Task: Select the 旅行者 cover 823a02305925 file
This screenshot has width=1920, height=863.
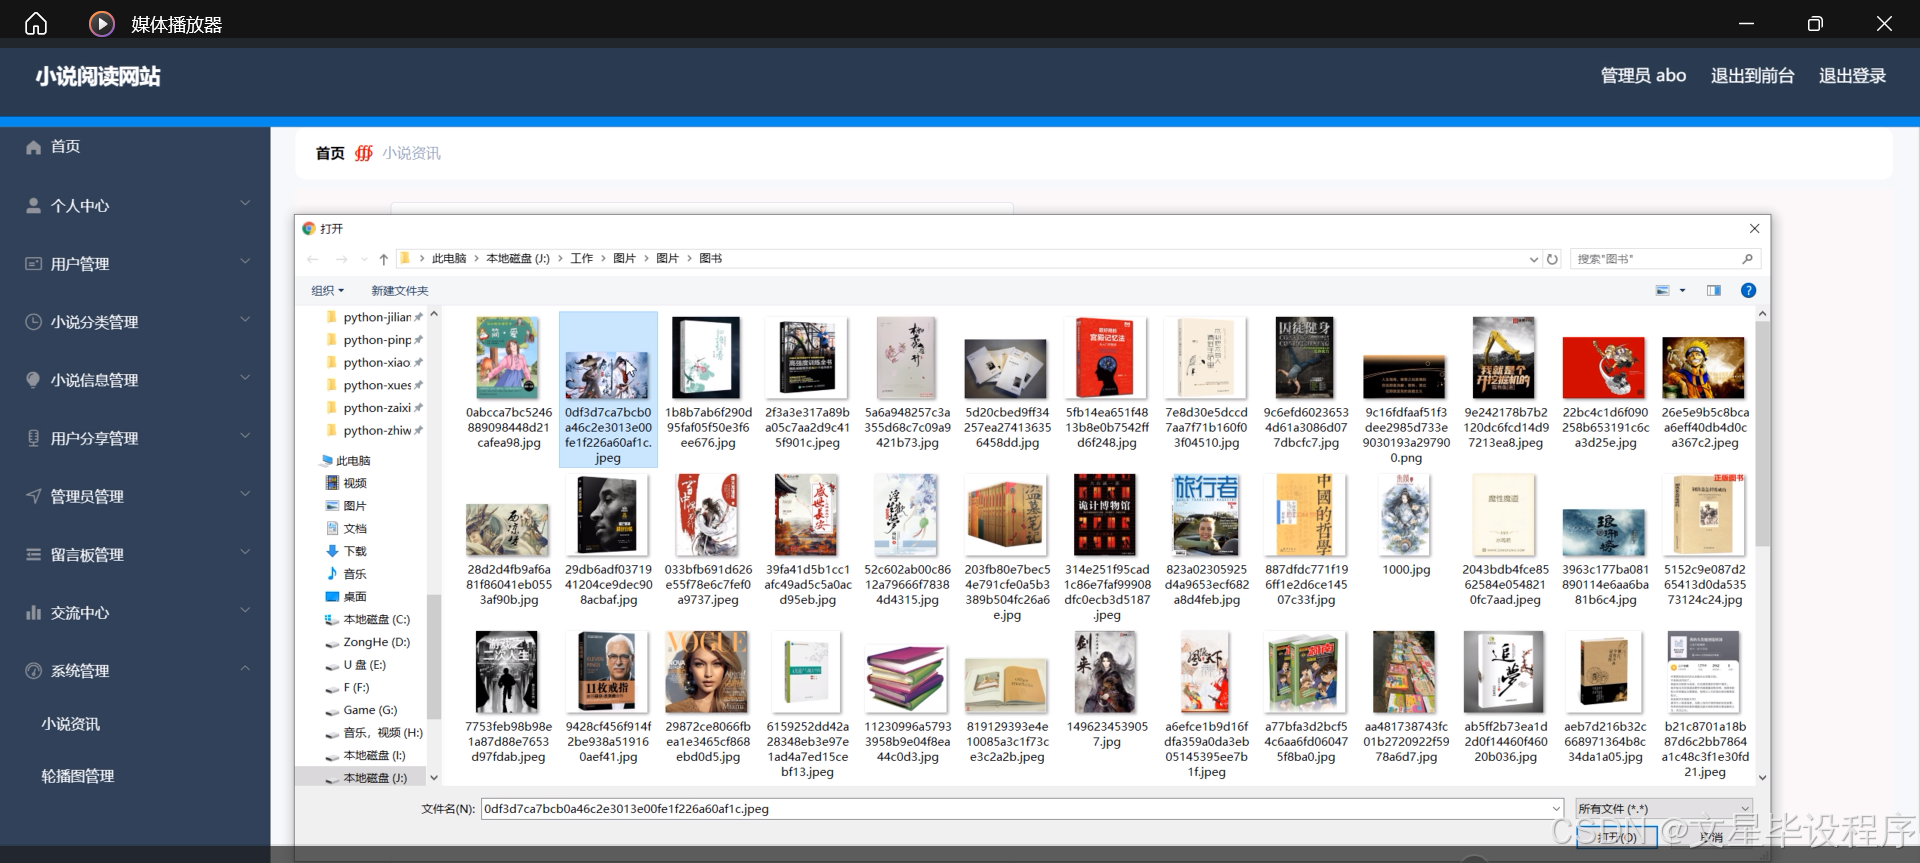Action: 1207,541
